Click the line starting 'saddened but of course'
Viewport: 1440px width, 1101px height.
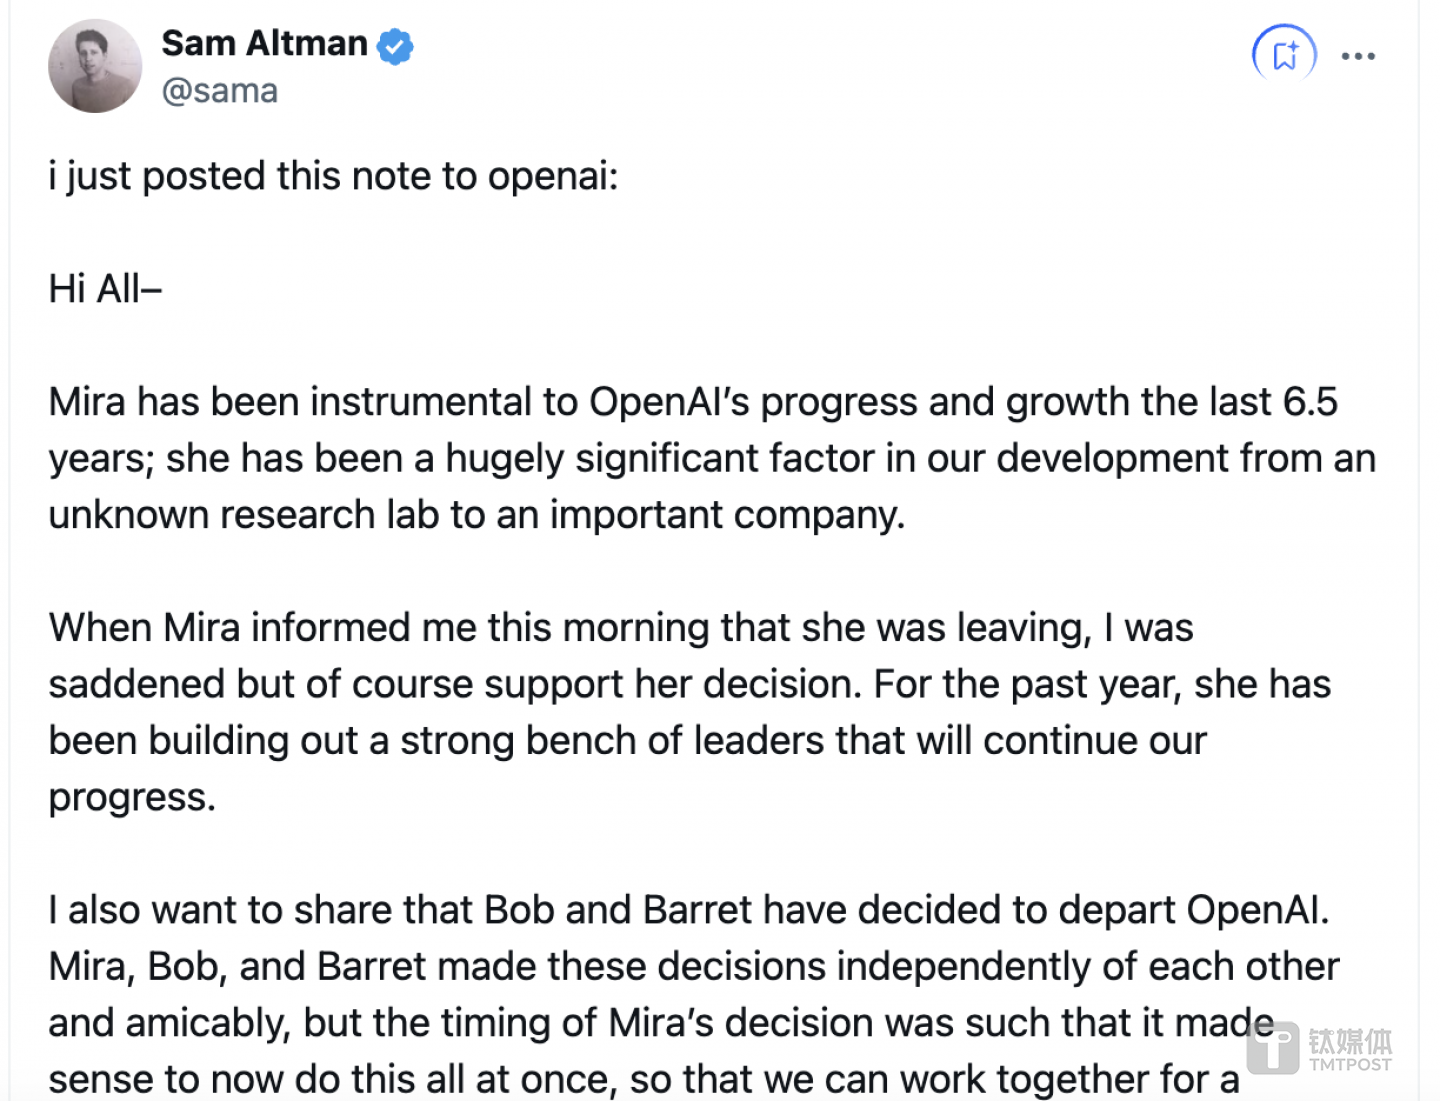point(689,685)
